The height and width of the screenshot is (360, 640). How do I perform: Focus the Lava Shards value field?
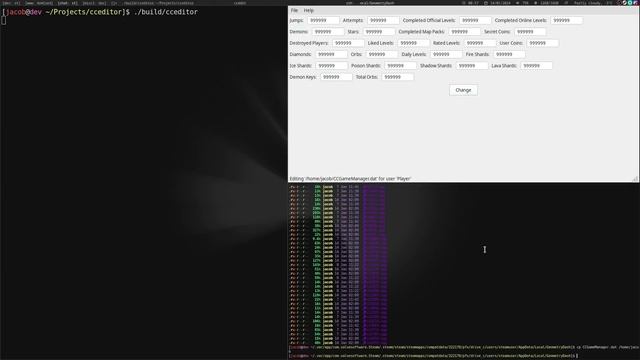tap(536, 66)
